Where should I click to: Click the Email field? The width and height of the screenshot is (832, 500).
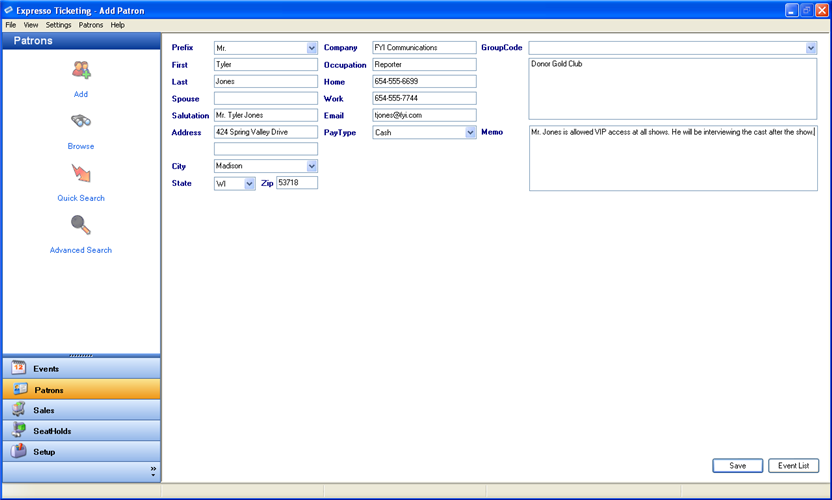[424, 115]
